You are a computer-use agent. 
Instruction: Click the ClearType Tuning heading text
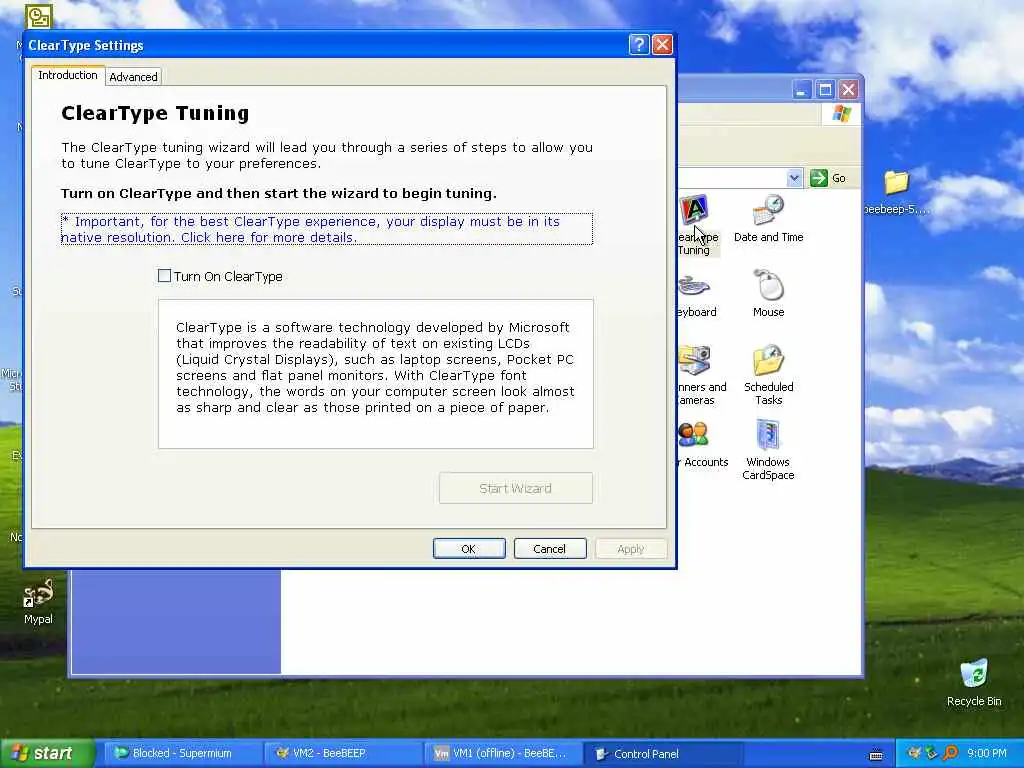[x=155, y=113]
